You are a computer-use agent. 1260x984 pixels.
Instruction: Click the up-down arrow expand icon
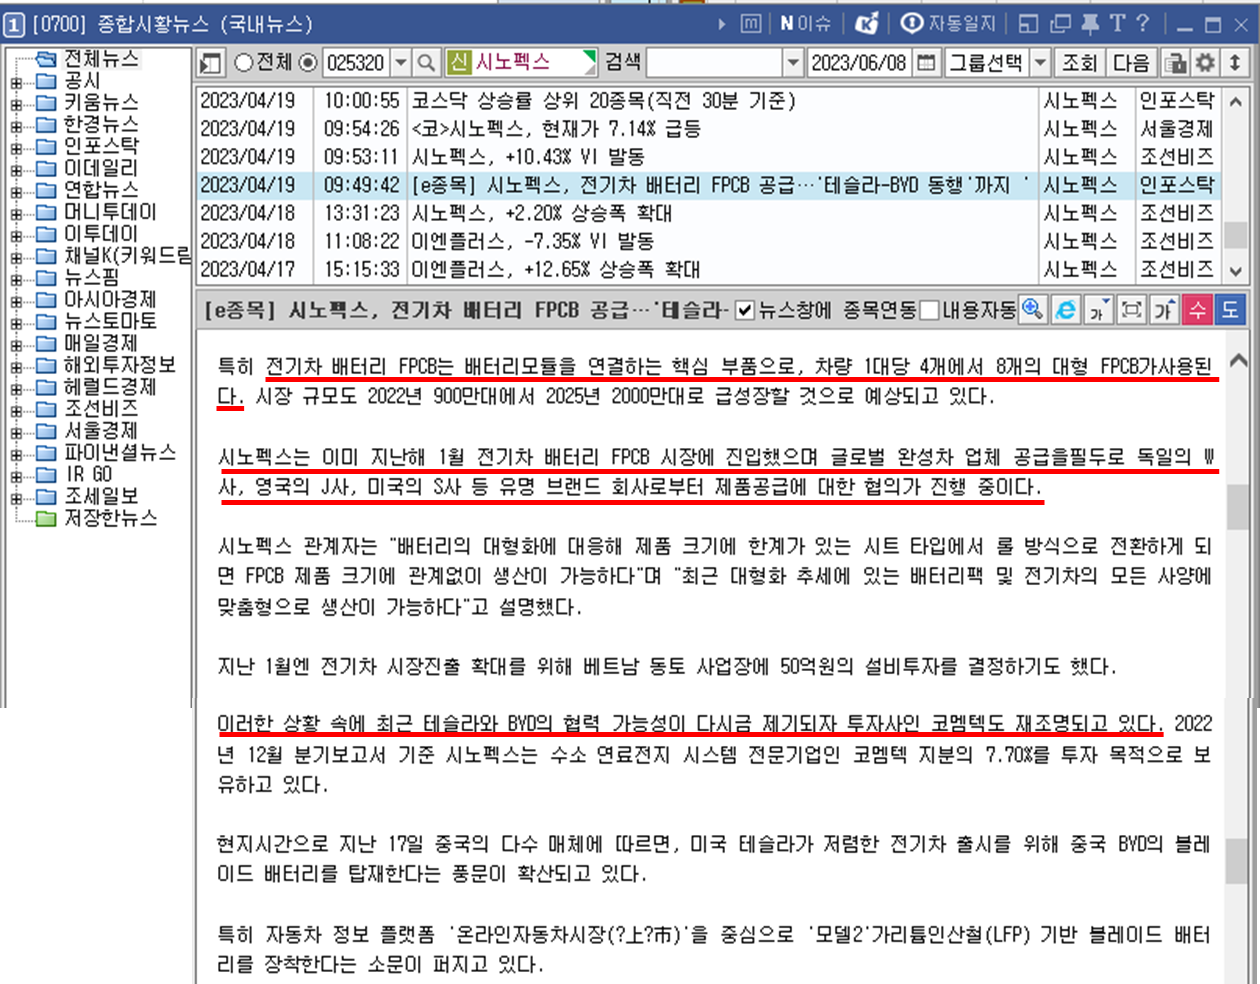pos(1235,63)
